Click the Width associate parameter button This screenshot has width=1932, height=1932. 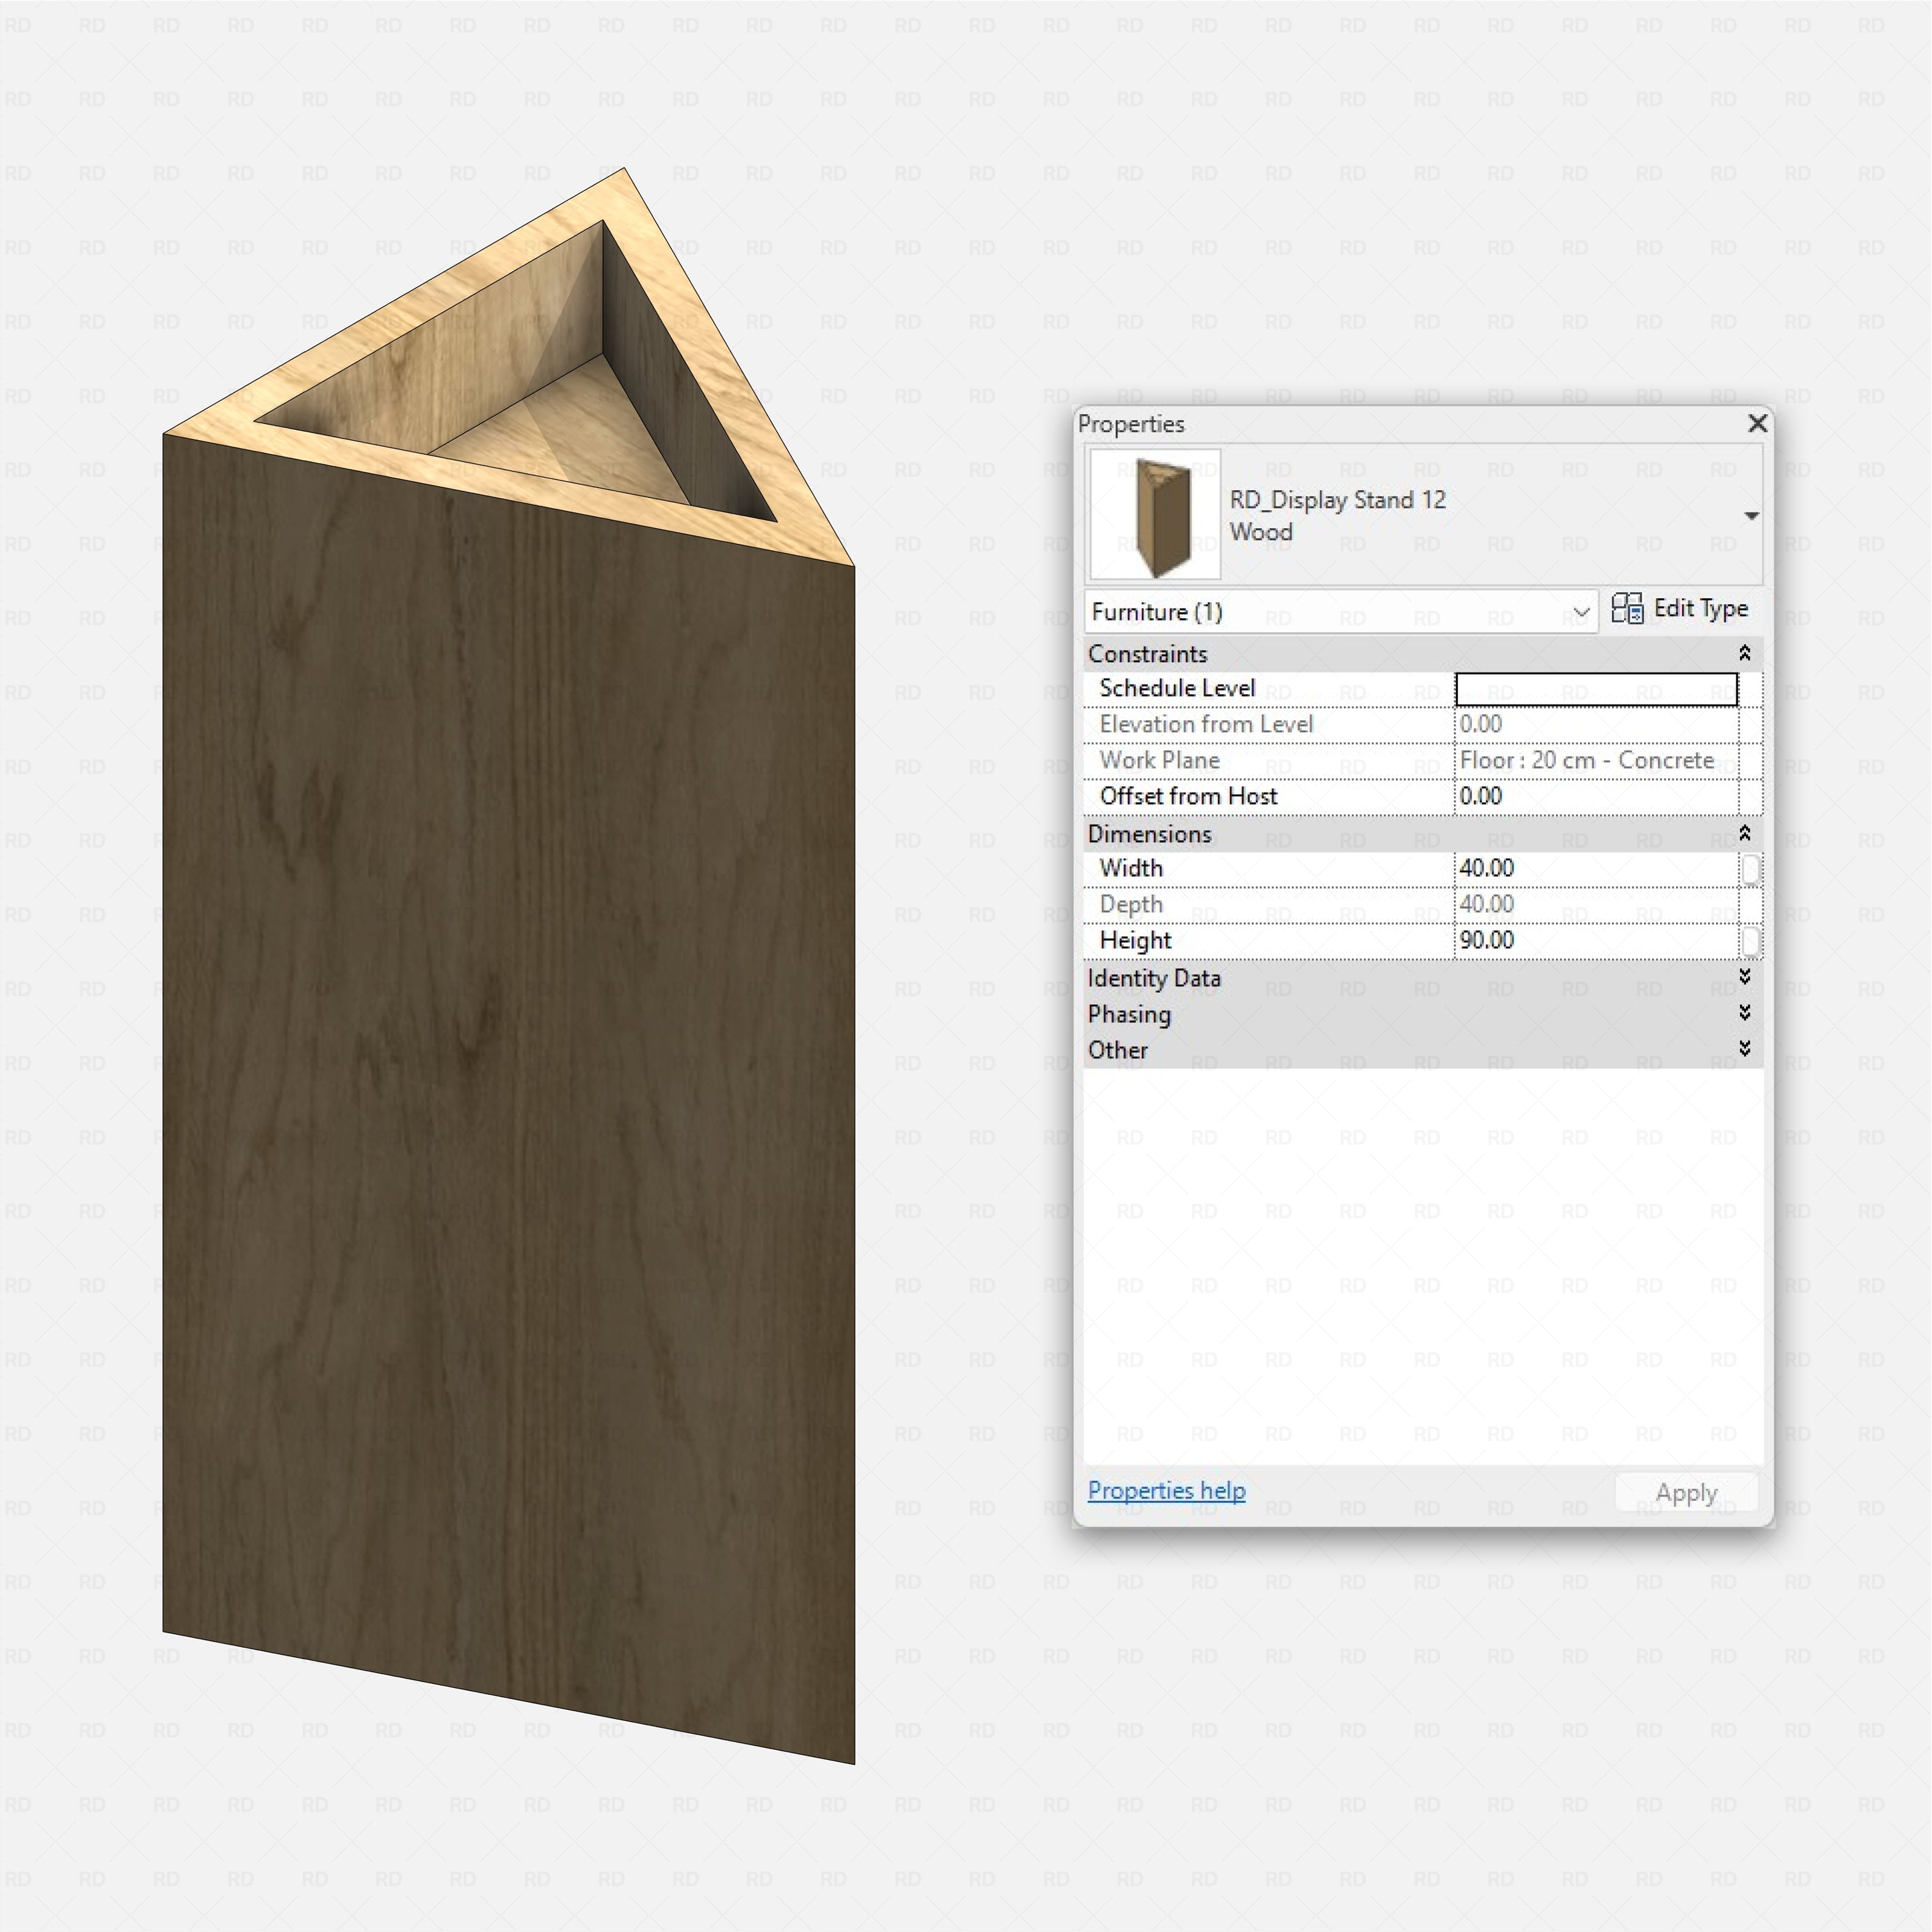(1750, 869)
